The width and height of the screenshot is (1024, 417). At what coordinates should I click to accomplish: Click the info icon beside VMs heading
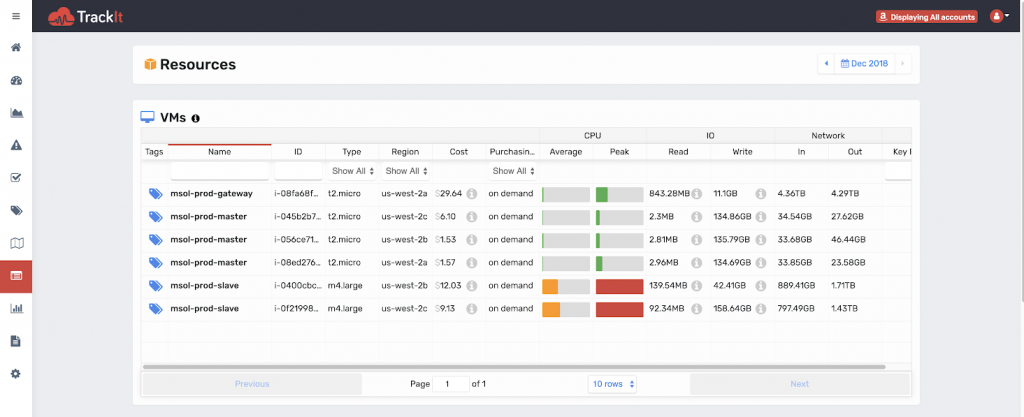(x=195, y=118)
